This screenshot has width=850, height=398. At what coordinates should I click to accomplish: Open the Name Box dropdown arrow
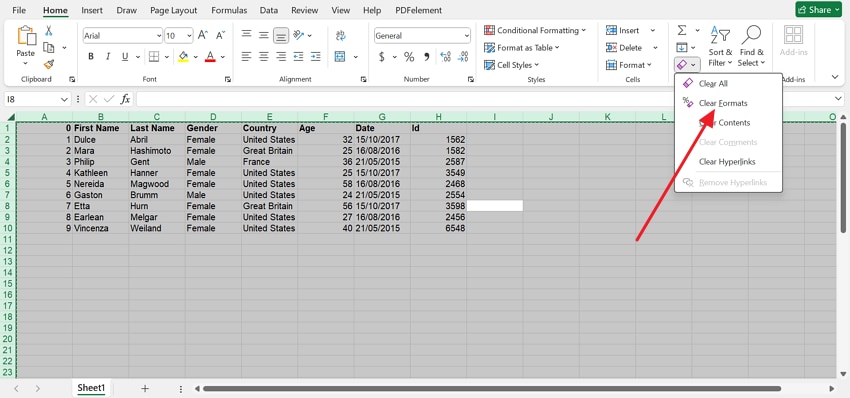tap(65, 99)
